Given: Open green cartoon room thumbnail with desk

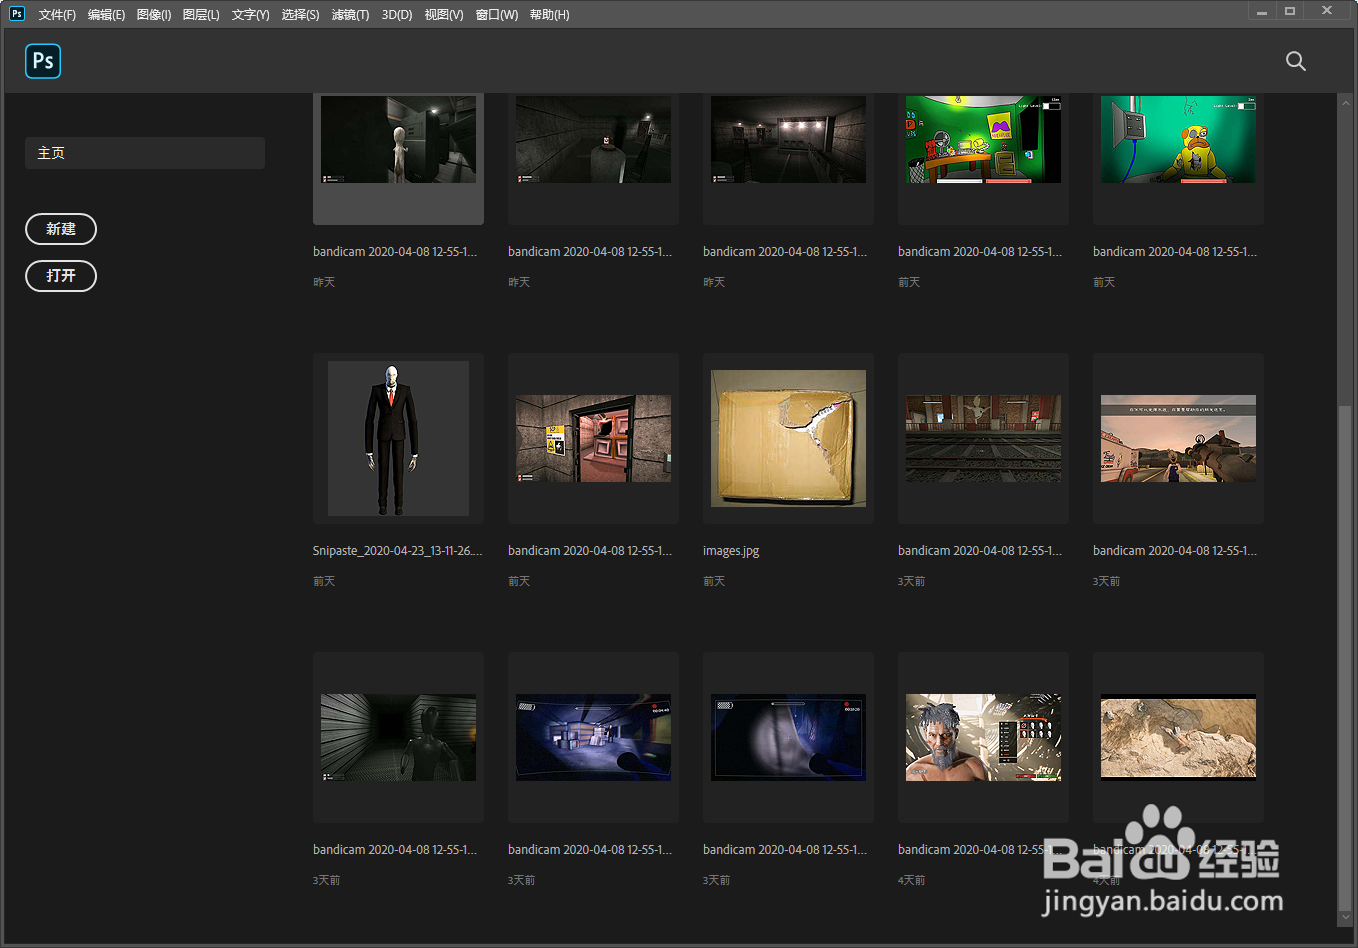Looking at the screenshot, I should 983,140.
